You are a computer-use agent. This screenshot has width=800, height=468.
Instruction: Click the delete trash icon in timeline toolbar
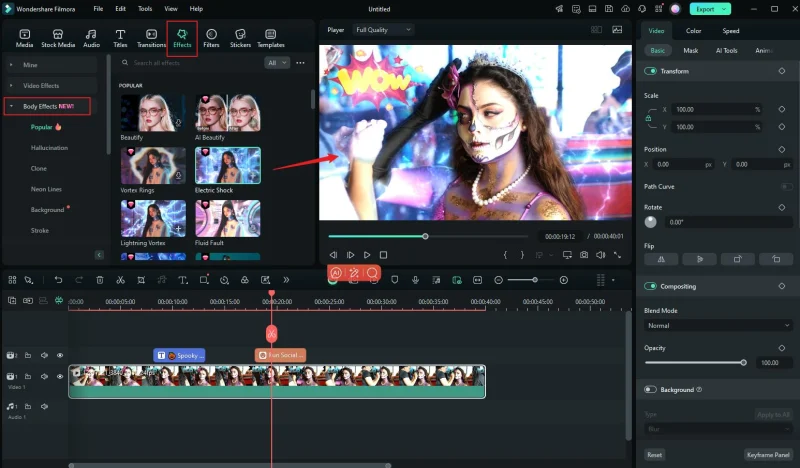tap(100, 280)
